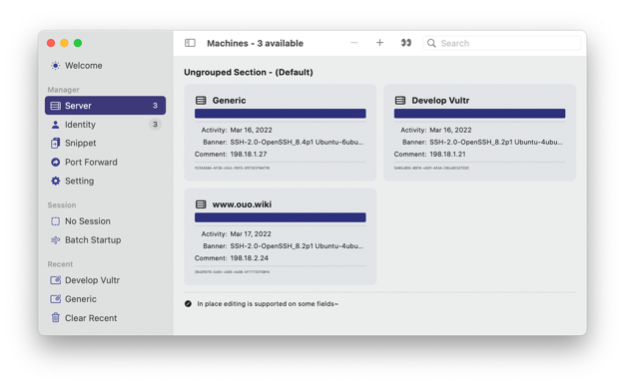Image resolution: width=625 pixels, height=390 pixels.
Task: Click comment 198.18.1.27 on Generic card
Action: click(248, 154)
